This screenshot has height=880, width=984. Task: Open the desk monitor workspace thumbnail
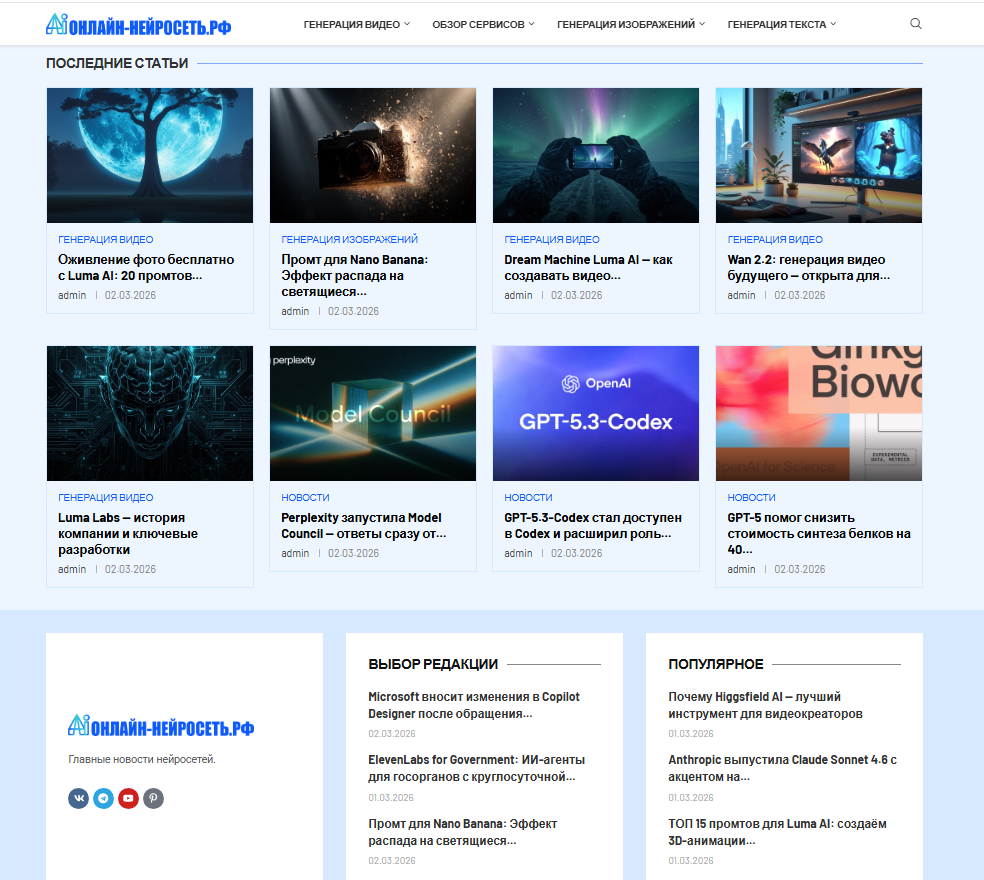(x=819, y=155)
